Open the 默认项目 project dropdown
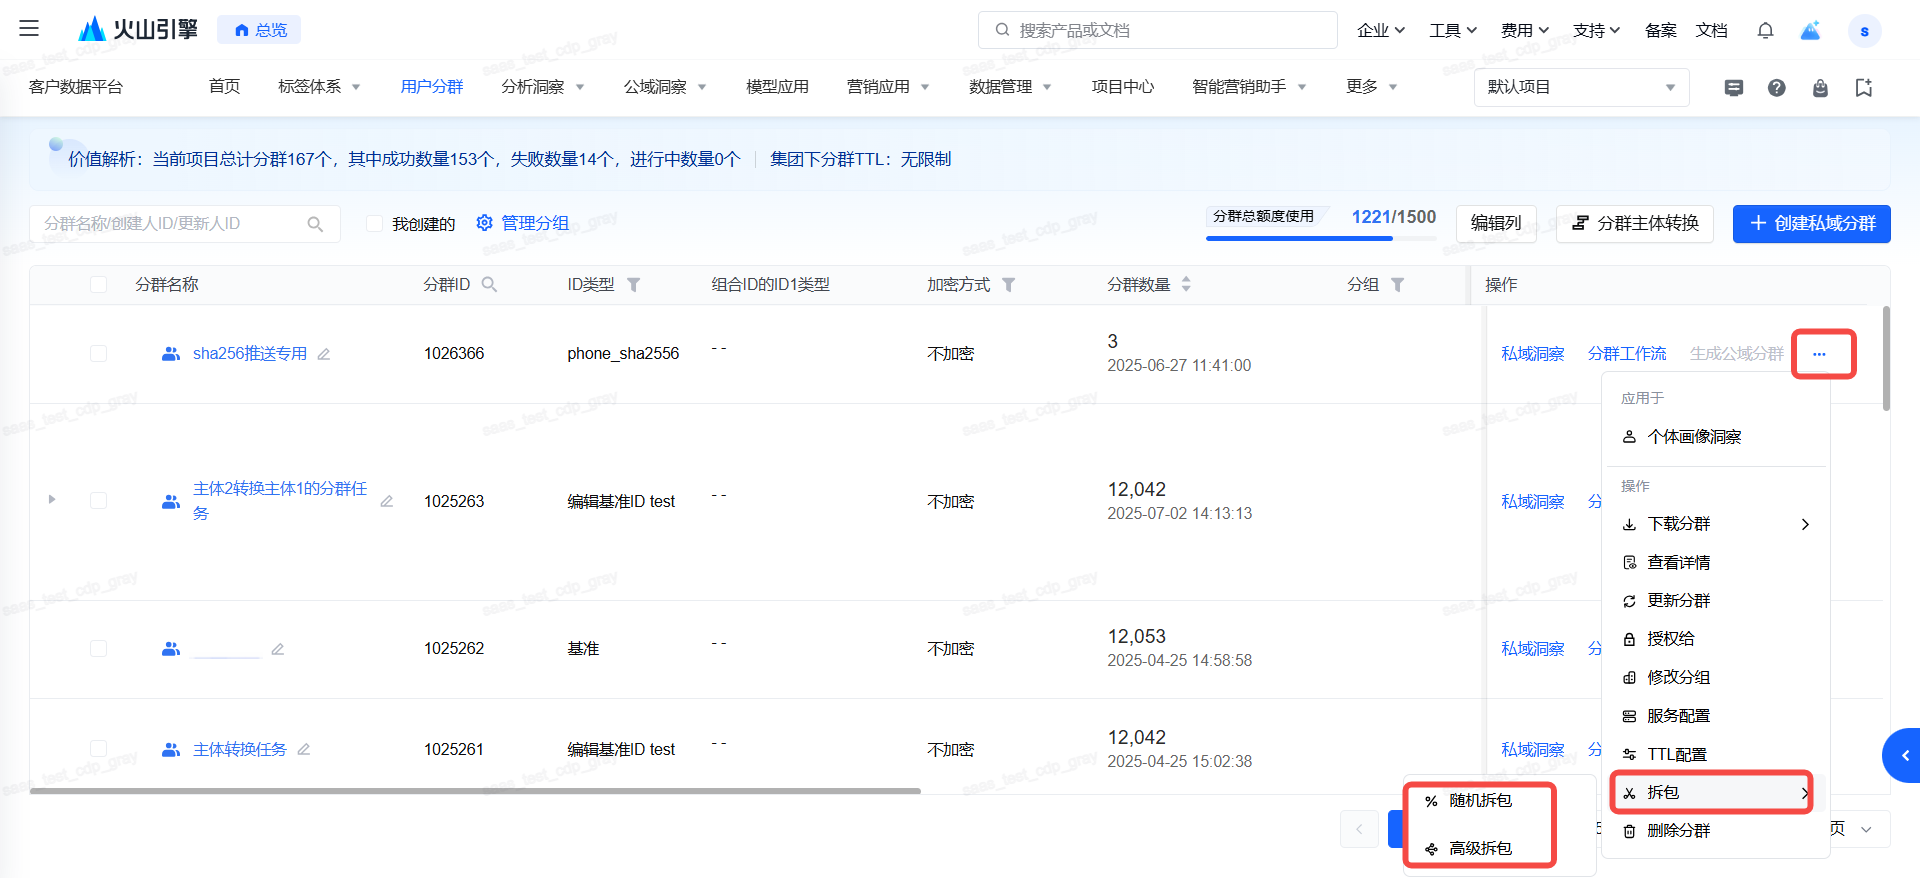 pyautogui.click(x=1580, y=88)
